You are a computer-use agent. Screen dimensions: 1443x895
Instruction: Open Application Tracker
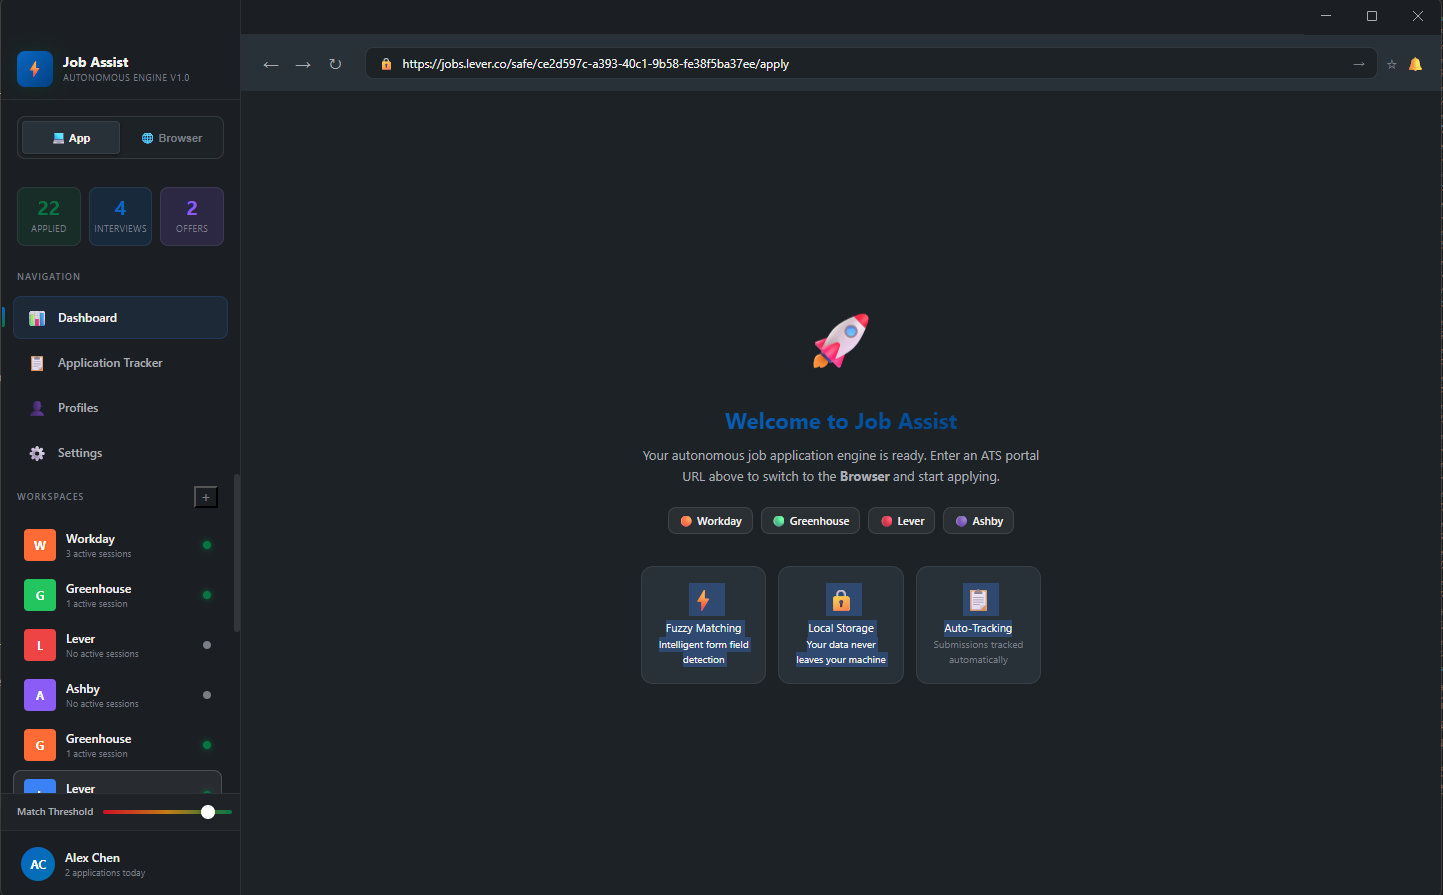point(120,363)
